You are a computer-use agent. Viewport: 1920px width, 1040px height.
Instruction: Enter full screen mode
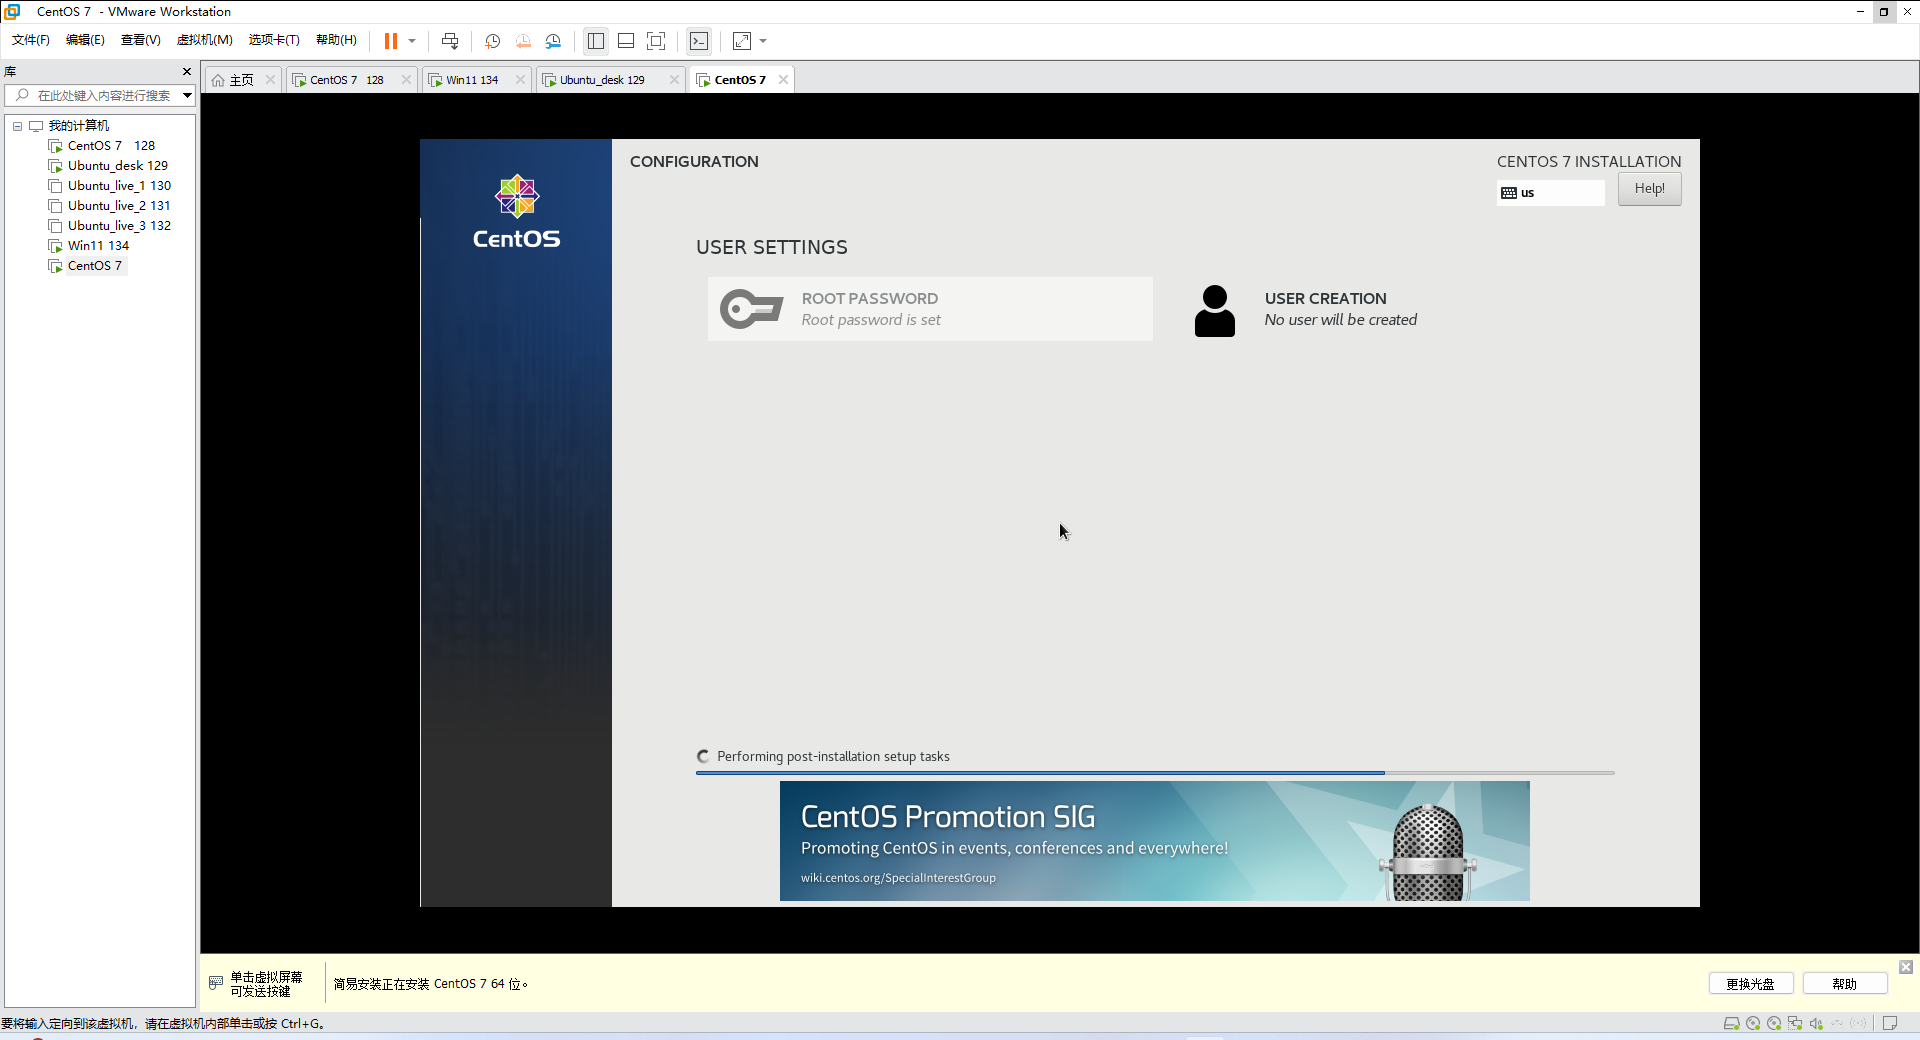pyautogui.click(x=657, y=41)
